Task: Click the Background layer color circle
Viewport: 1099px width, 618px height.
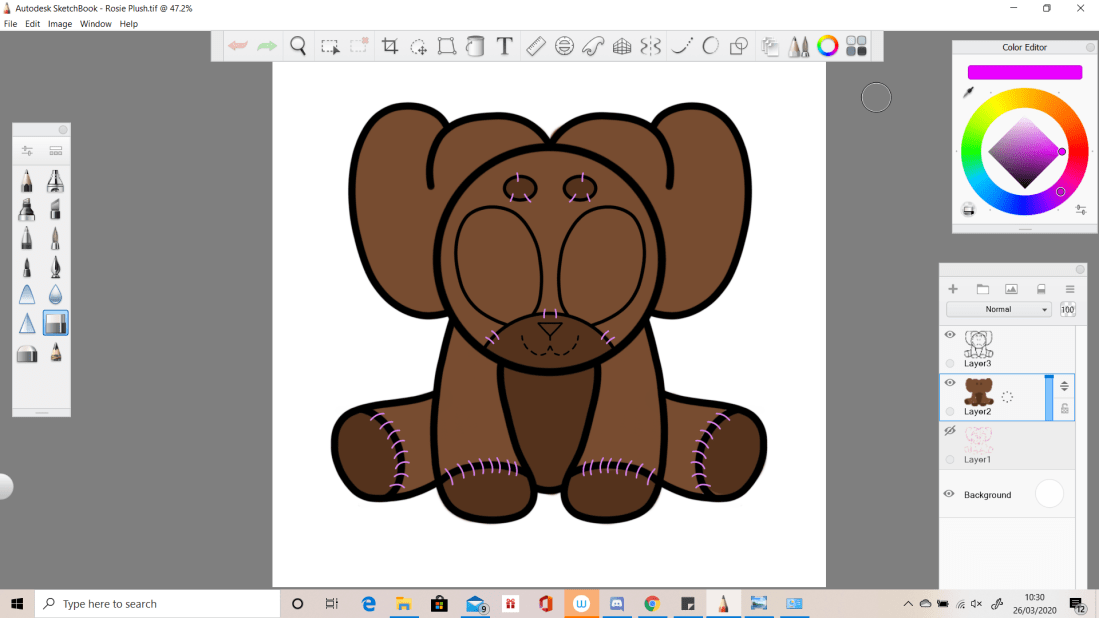Action: (x=1049, y=494)
